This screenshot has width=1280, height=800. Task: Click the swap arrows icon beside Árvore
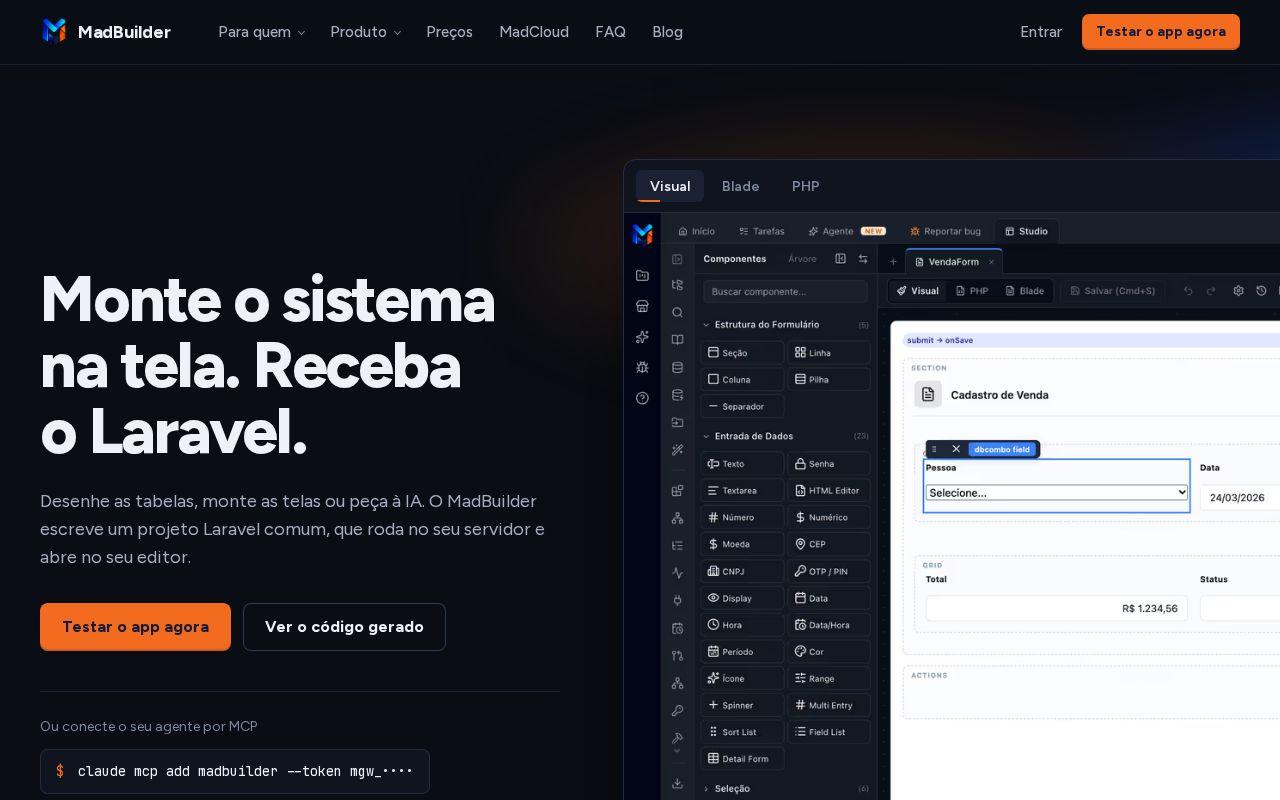(863, 259)
